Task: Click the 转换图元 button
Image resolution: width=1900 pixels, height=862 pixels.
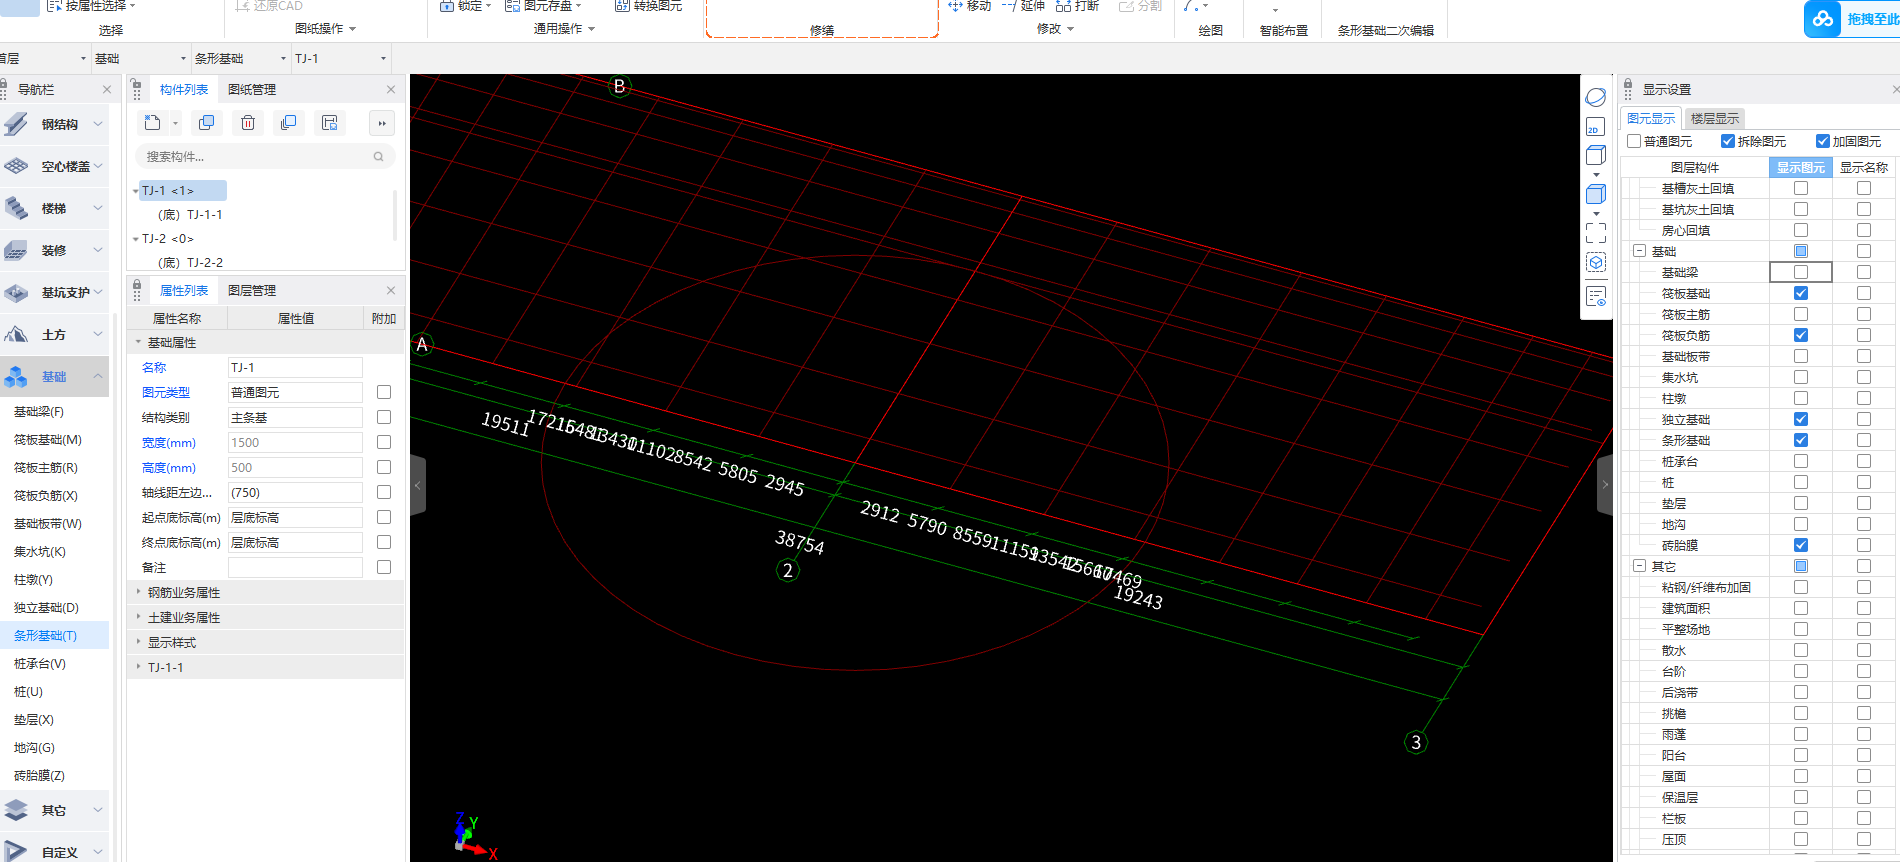Action: (x=649, y=6)
